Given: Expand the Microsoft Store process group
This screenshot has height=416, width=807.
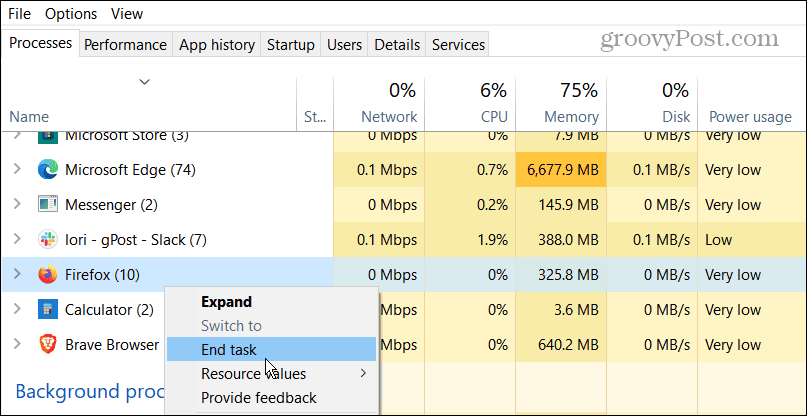Looking at the screenshot, I should 17,137.
